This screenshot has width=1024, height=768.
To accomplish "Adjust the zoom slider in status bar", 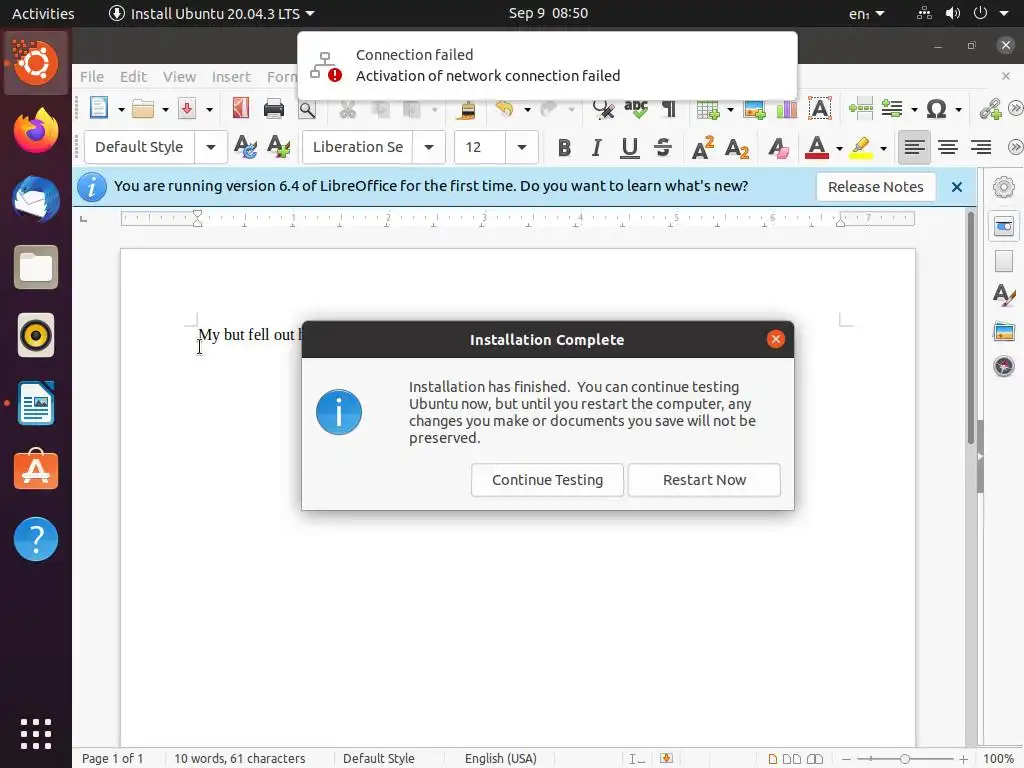I will pos(904,759).
